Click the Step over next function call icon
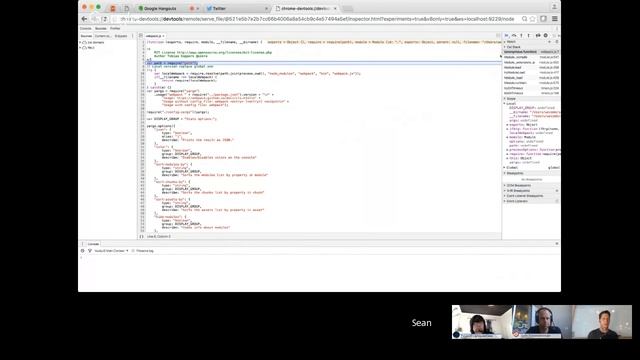This screenshot has width=640, height=360. (514, 36)
